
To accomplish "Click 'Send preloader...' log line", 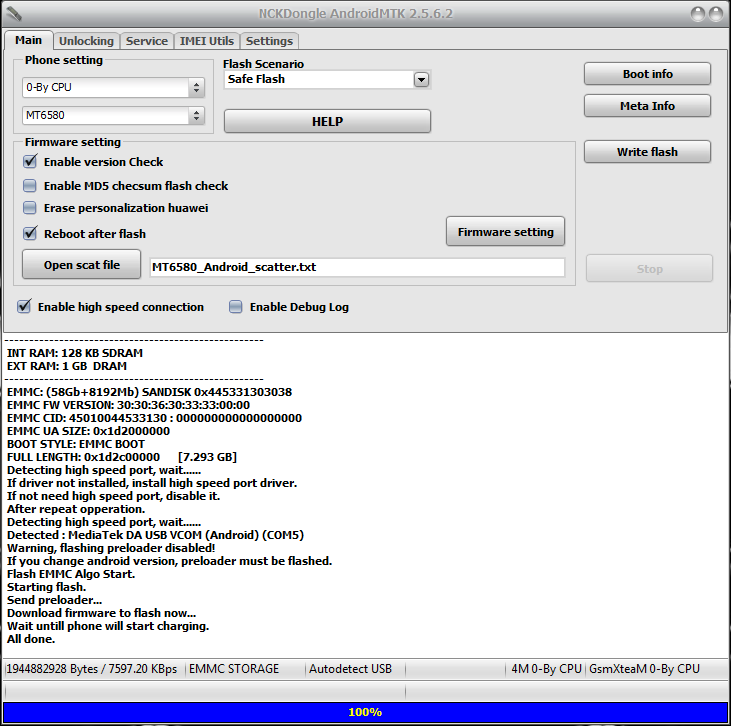I will pyautogui.click(x=55, y=601).
